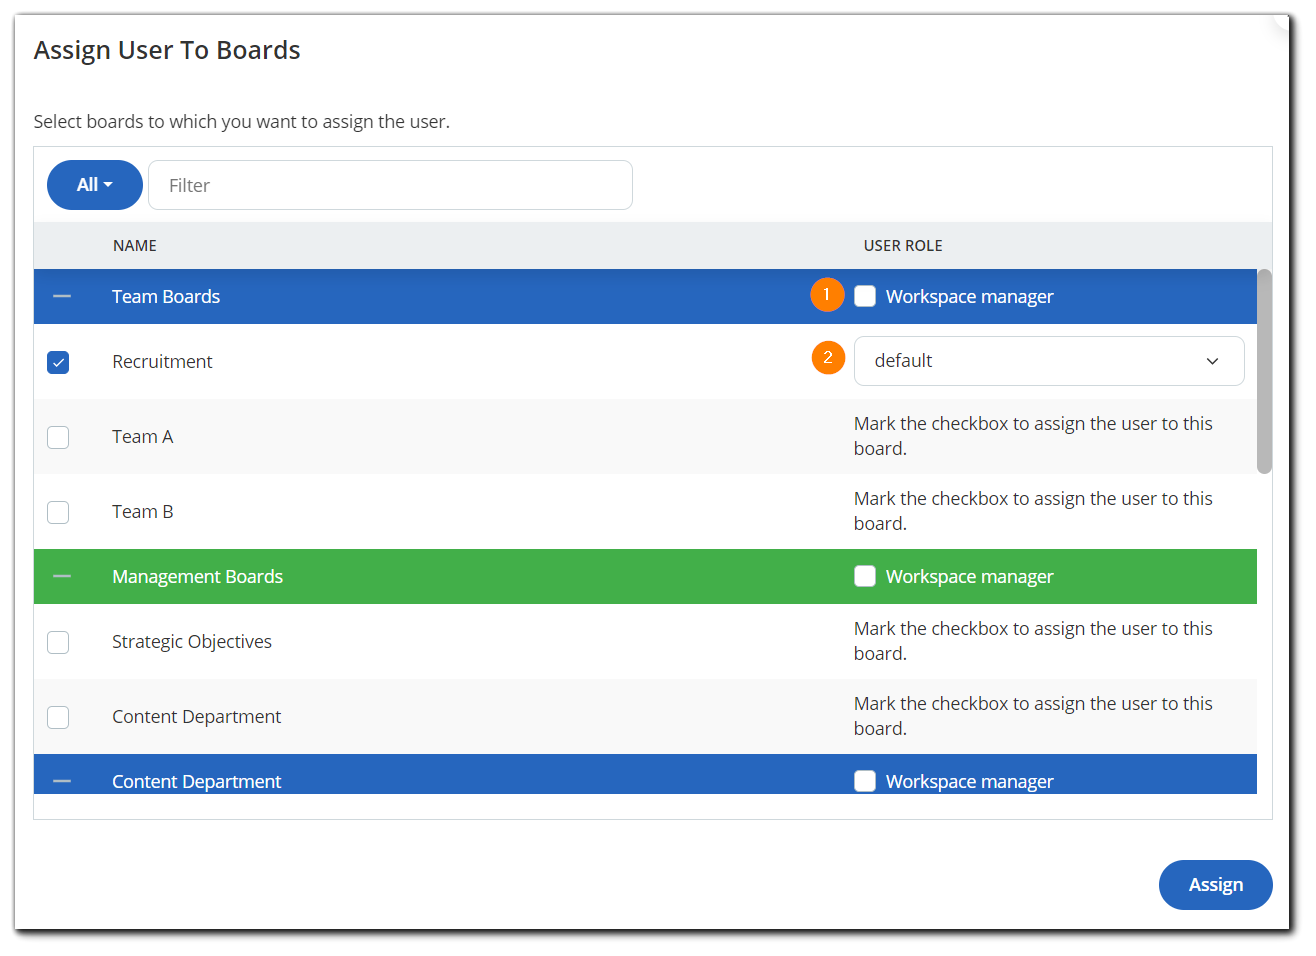The image size is (1316, 956).
Task: Select the Team A board name
Action: tap(143, 437)
